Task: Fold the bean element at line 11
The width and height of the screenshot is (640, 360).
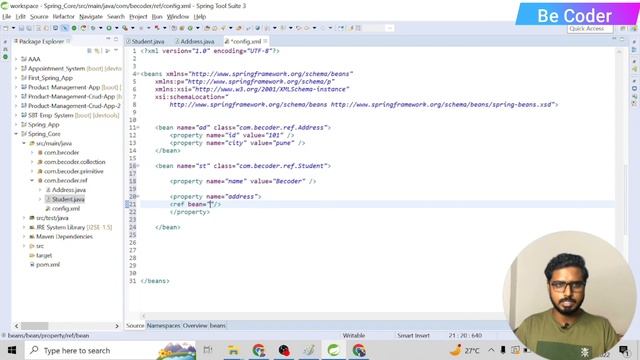Action: (x=138, y=128)
